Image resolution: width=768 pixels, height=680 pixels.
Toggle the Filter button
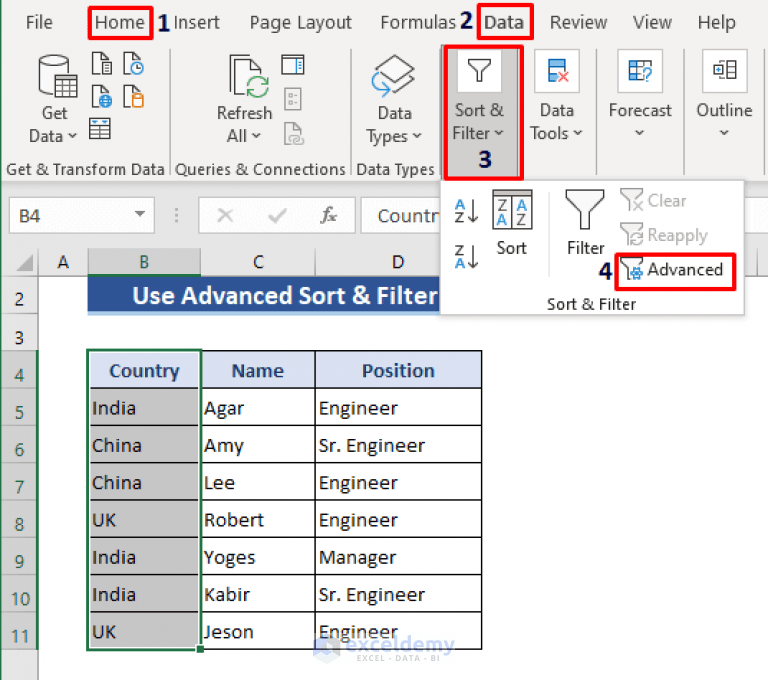[585, 223]
